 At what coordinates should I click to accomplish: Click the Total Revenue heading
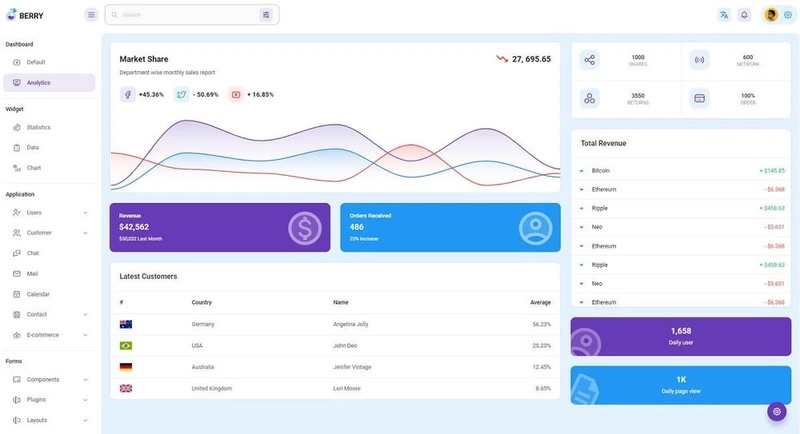pos(603,143)
